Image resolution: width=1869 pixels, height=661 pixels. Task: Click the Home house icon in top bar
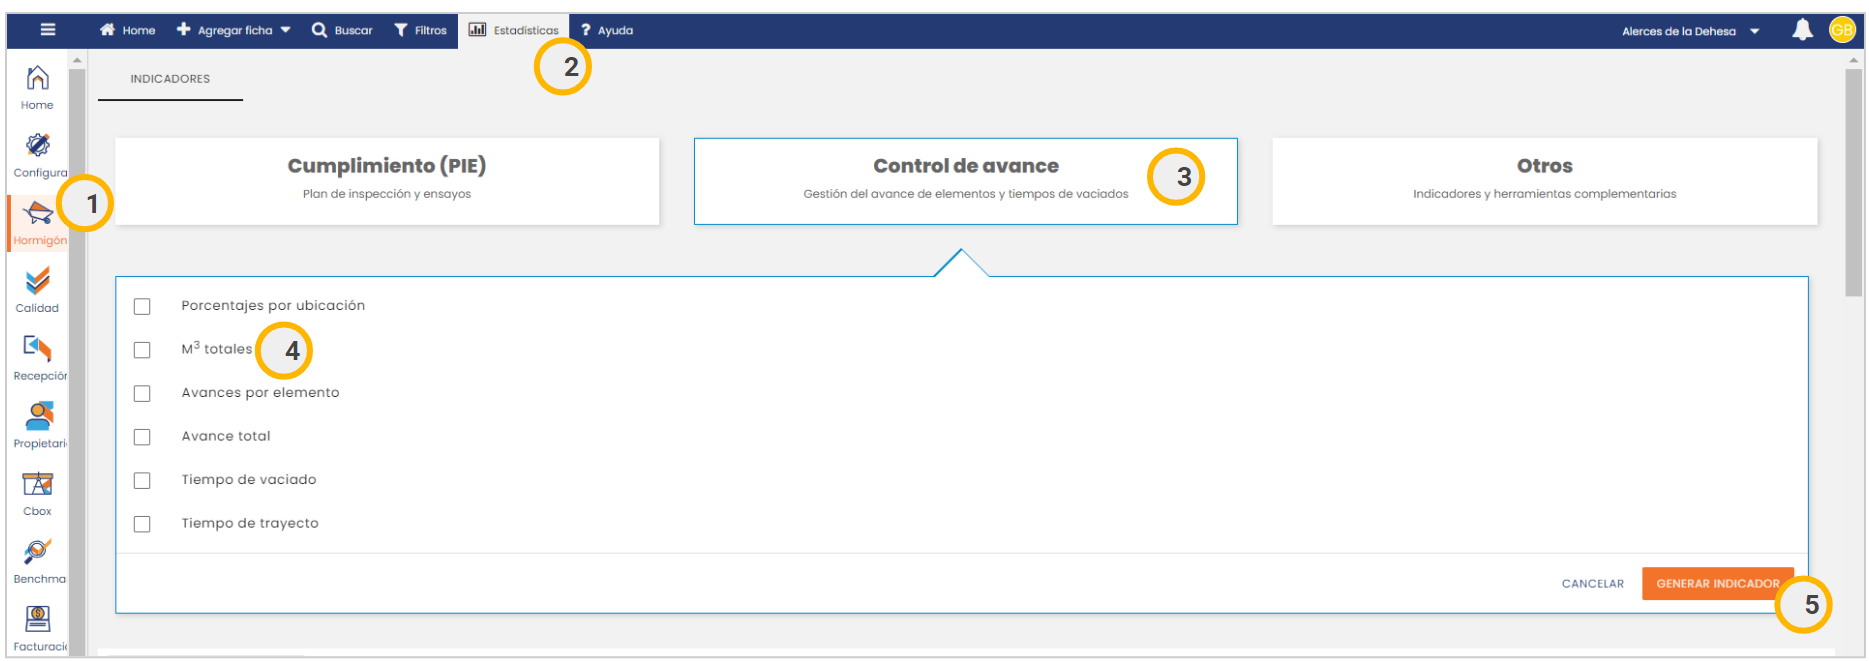(108, 30)
